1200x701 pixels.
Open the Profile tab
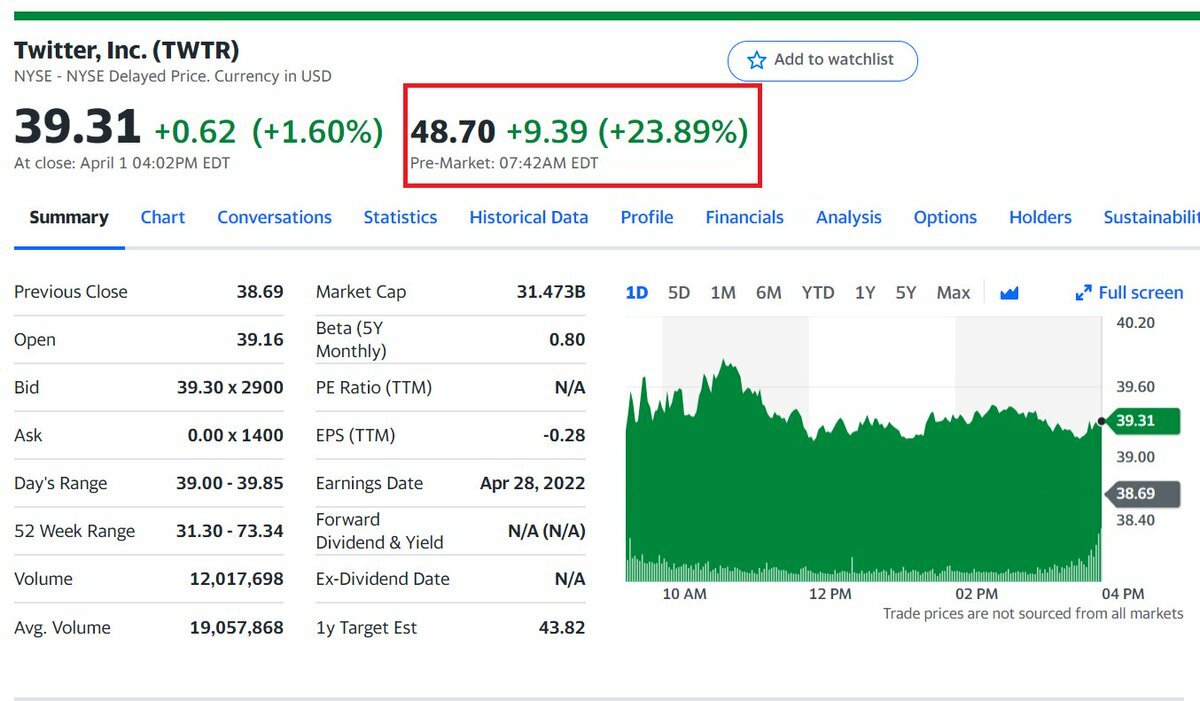coord(646,217)
